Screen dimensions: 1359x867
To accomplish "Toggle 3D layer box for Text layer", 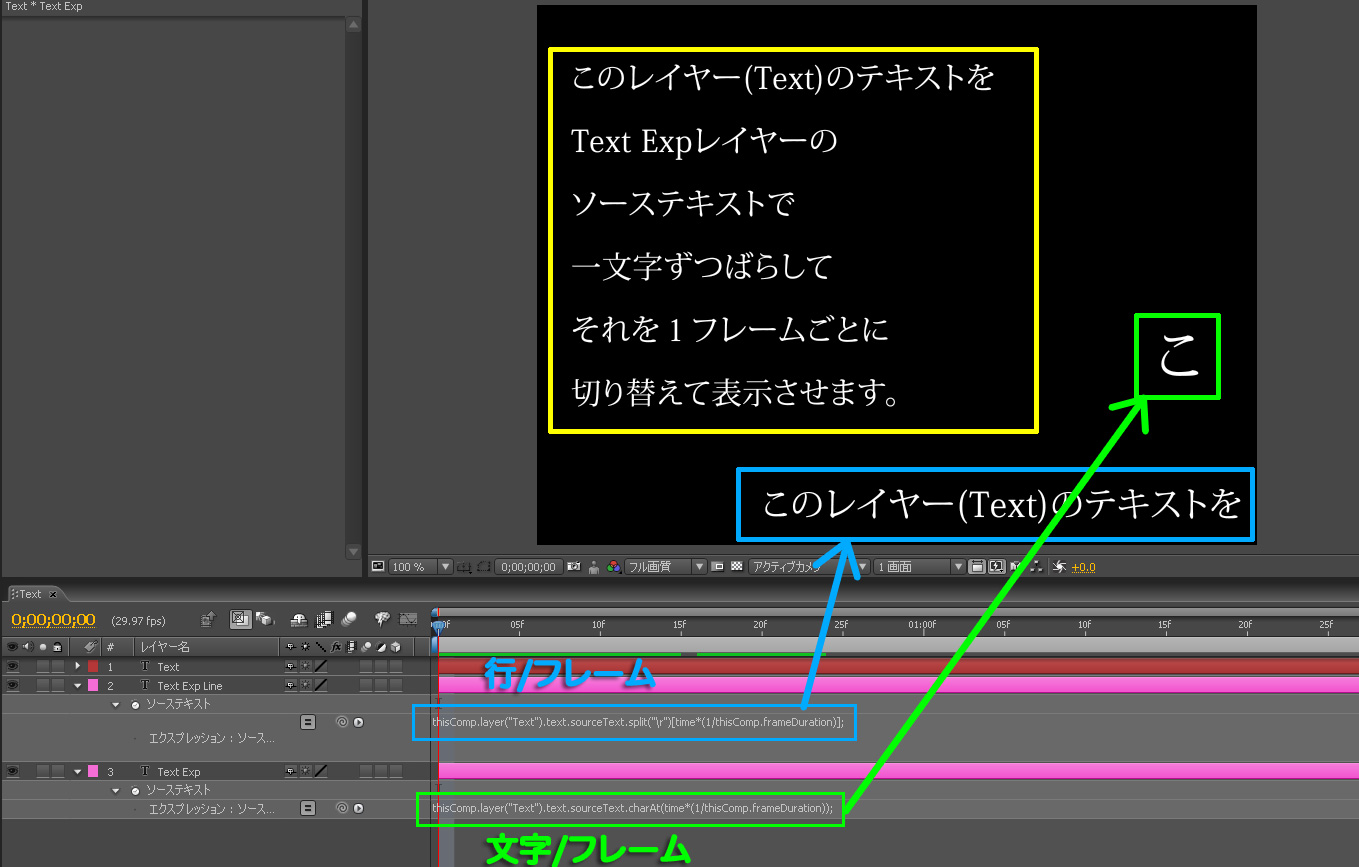I will click(396, 666).
